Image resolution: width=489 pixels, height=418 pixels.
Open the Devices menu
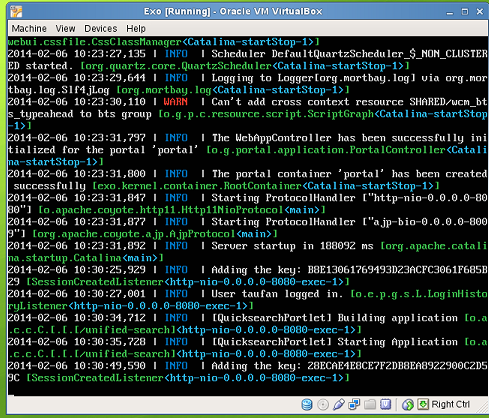[101, 29]
